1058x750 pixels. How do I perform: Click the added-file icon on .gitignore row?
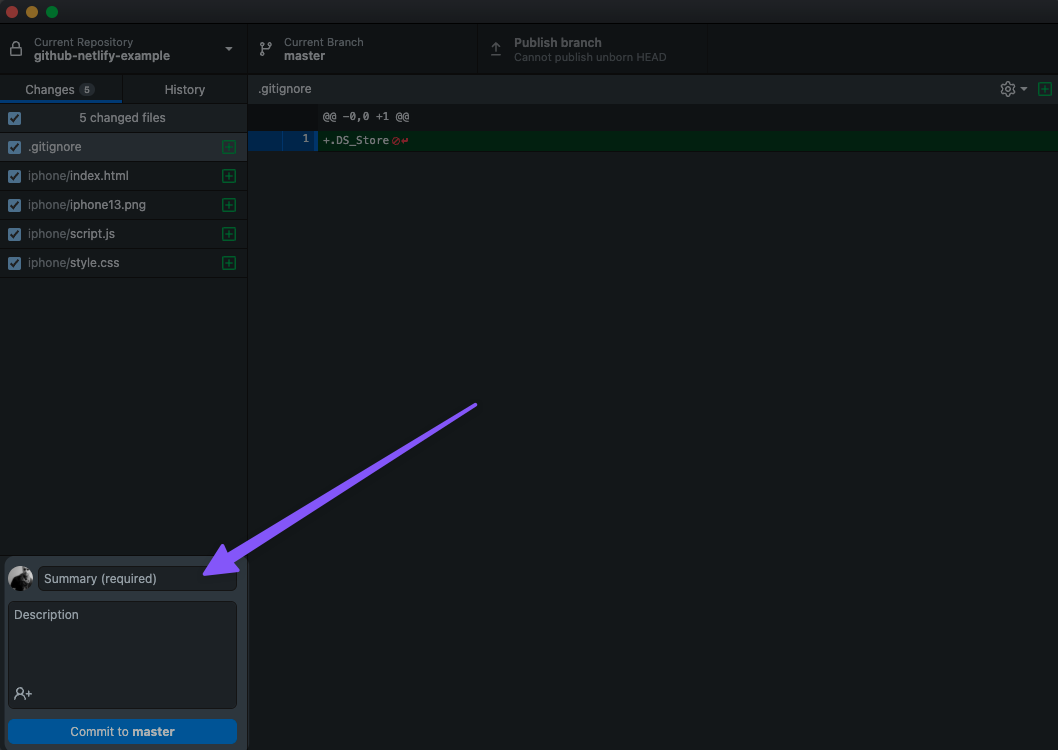[229, 147]
